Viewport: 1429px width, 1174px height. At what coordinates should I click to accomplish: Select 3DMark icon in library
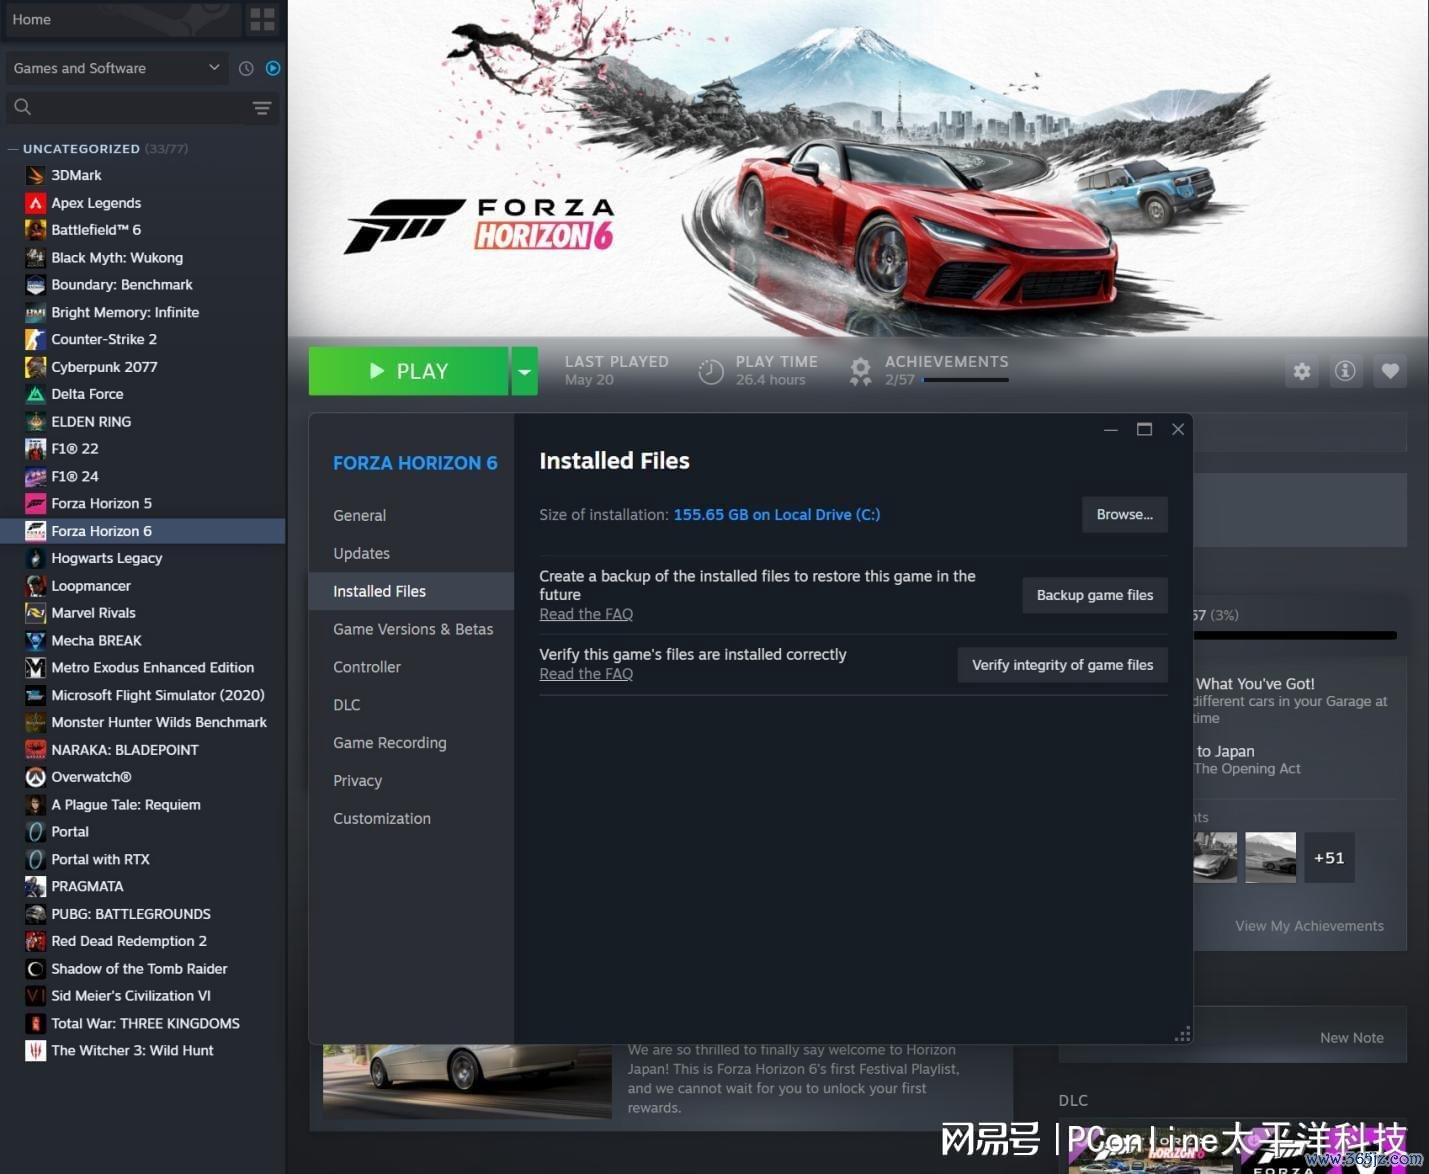click(35, 175)
